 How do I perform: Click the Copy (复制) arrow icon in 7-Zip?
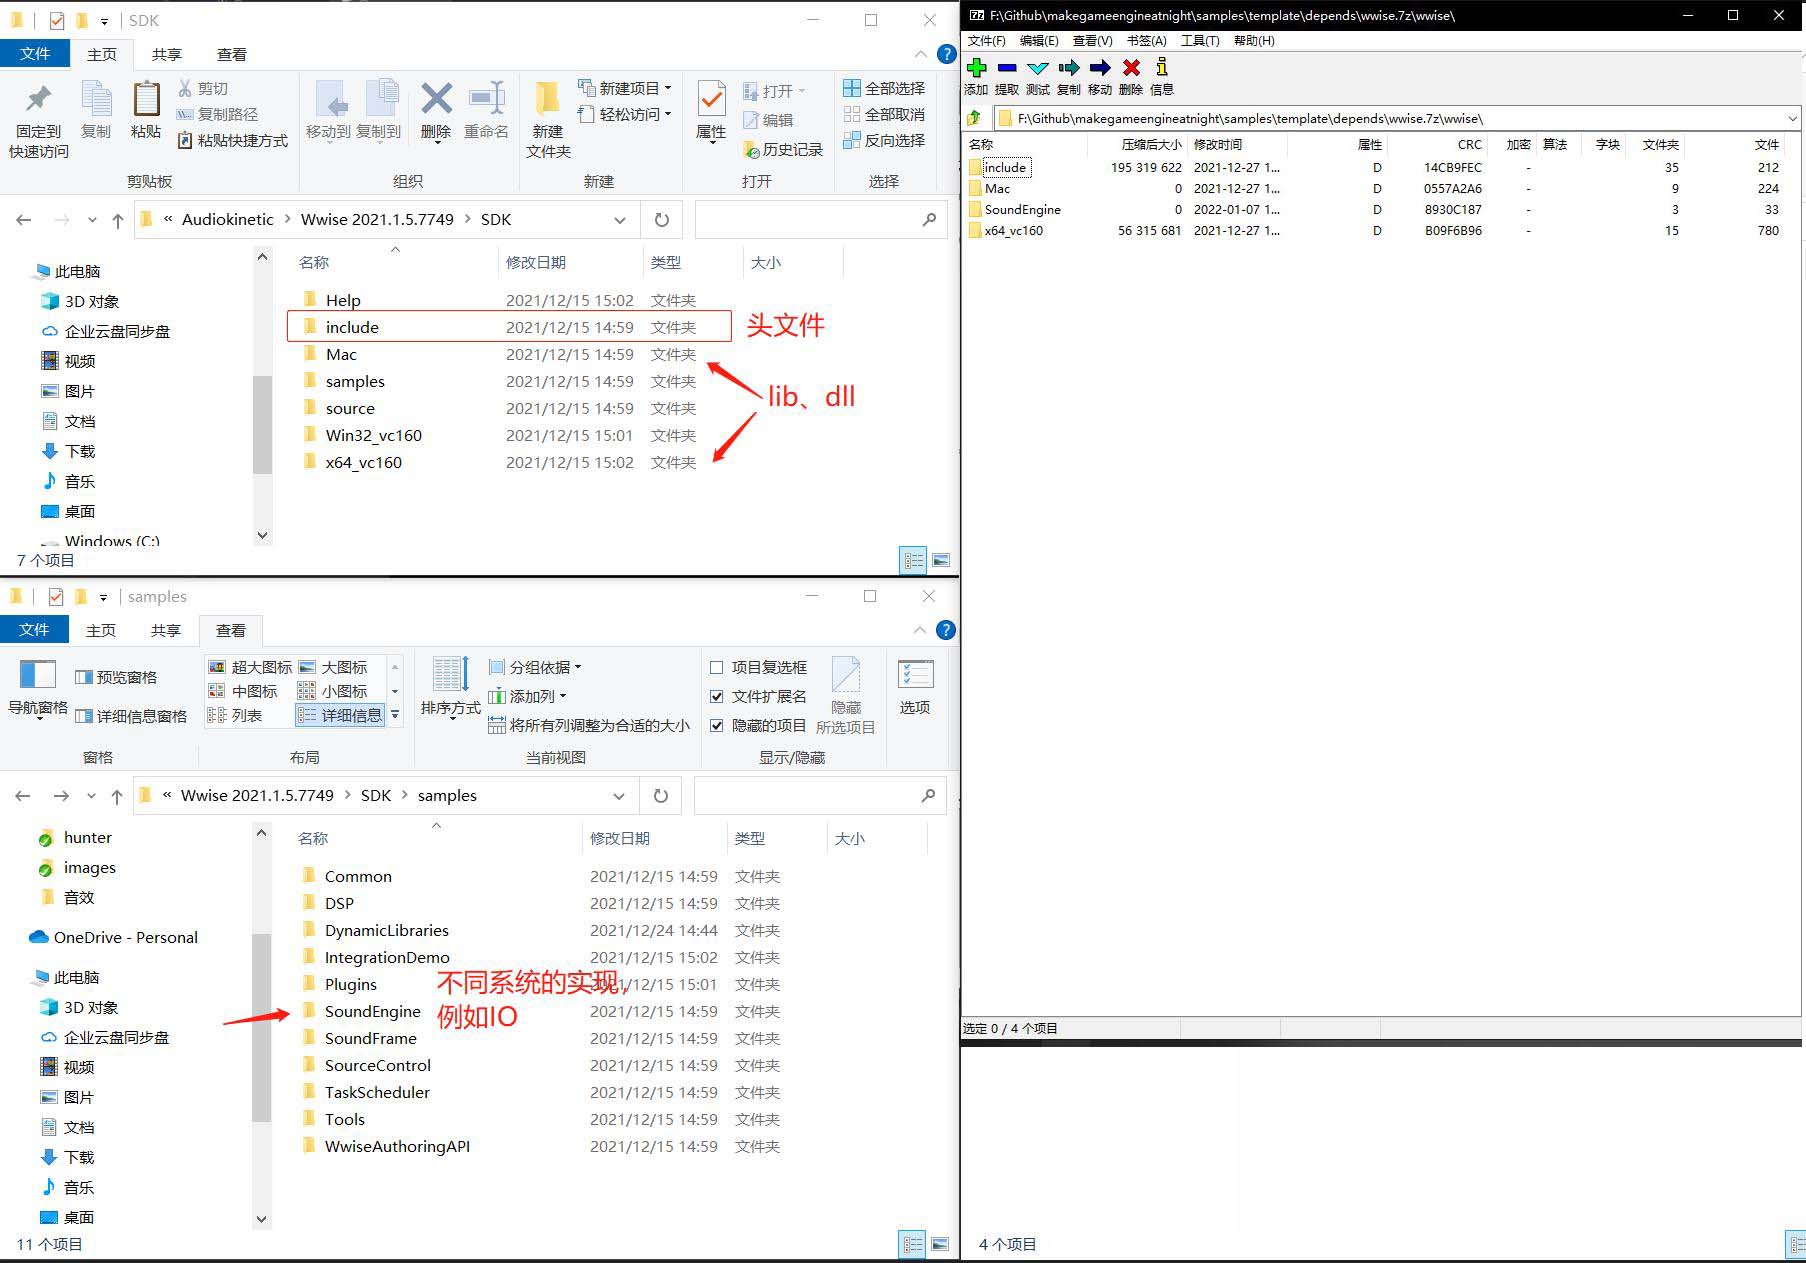tap(1069, 68)
